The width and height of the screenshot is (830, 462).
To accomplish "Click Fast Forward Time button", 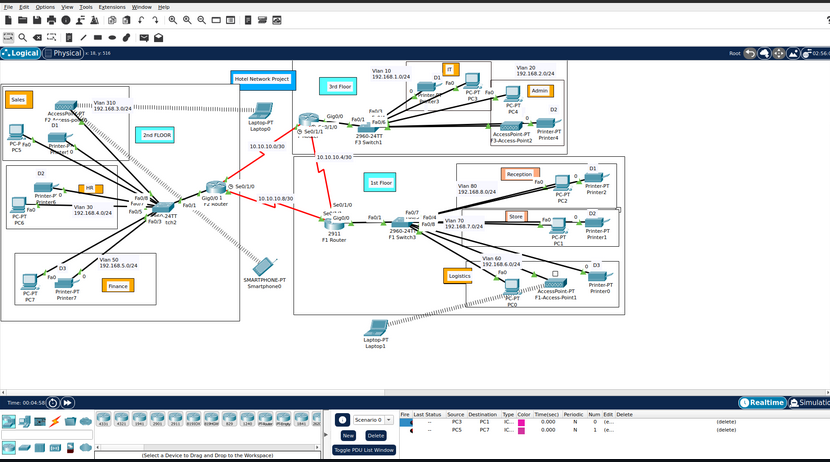I will click(68, 403).
